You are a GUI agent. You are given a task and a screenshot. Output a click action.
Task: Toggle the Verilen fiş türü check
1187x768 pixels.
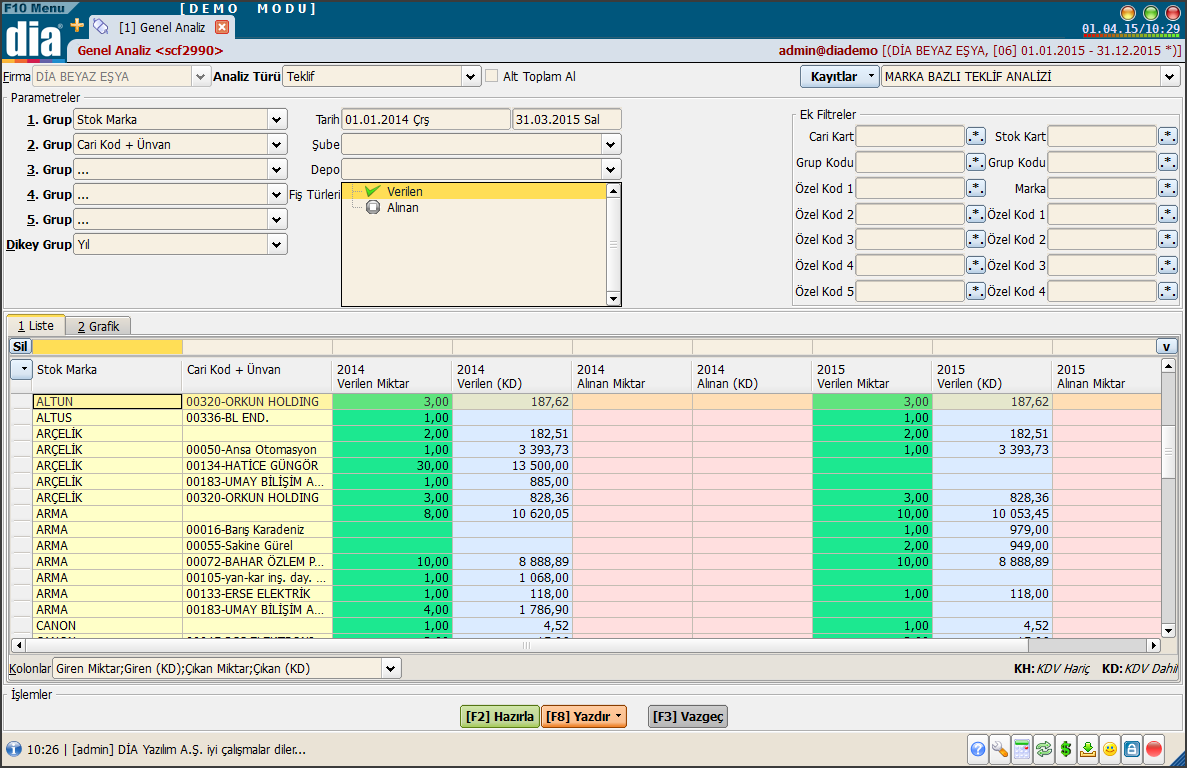point(372,191)
